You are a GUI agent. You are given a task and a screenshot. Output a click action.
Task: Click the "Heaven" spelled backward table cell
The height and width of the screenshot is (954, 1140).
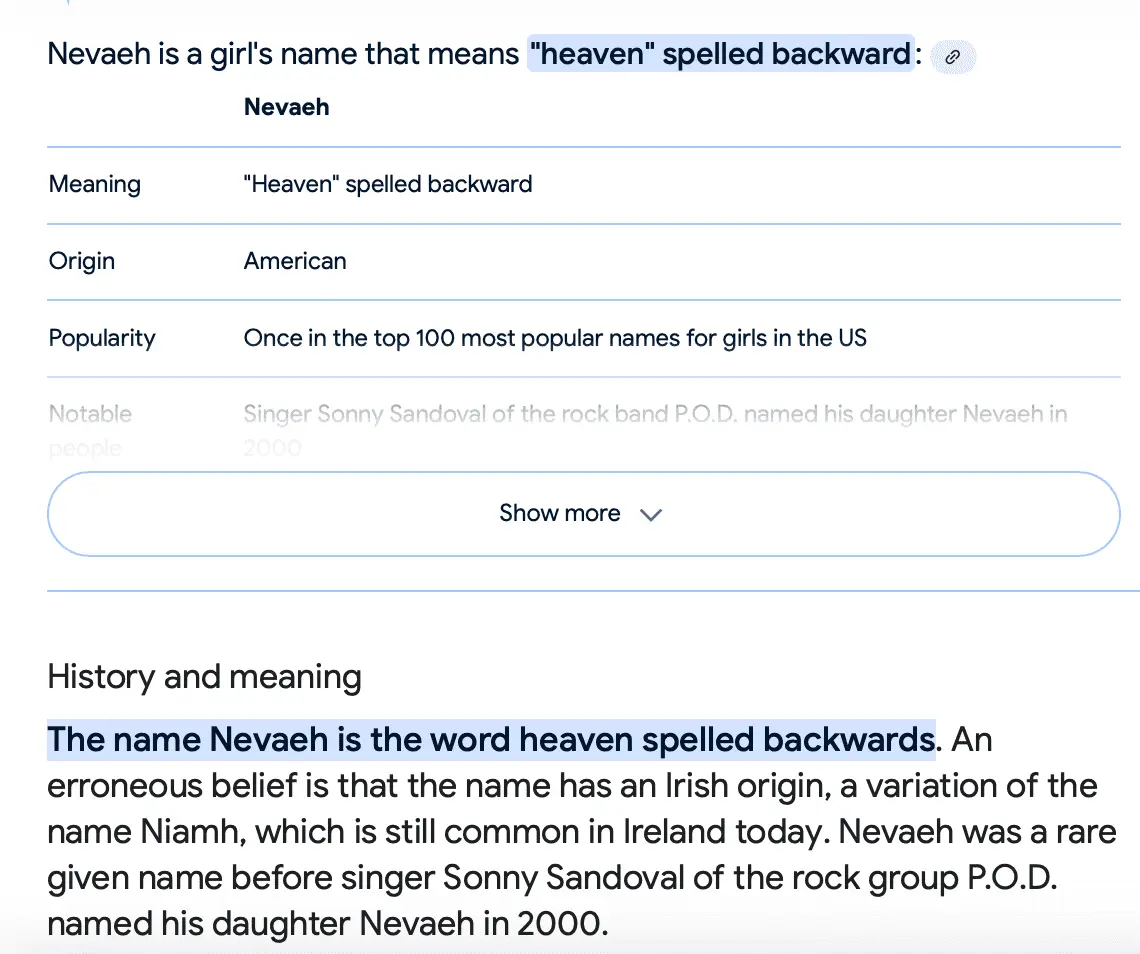tap(387, 184)
